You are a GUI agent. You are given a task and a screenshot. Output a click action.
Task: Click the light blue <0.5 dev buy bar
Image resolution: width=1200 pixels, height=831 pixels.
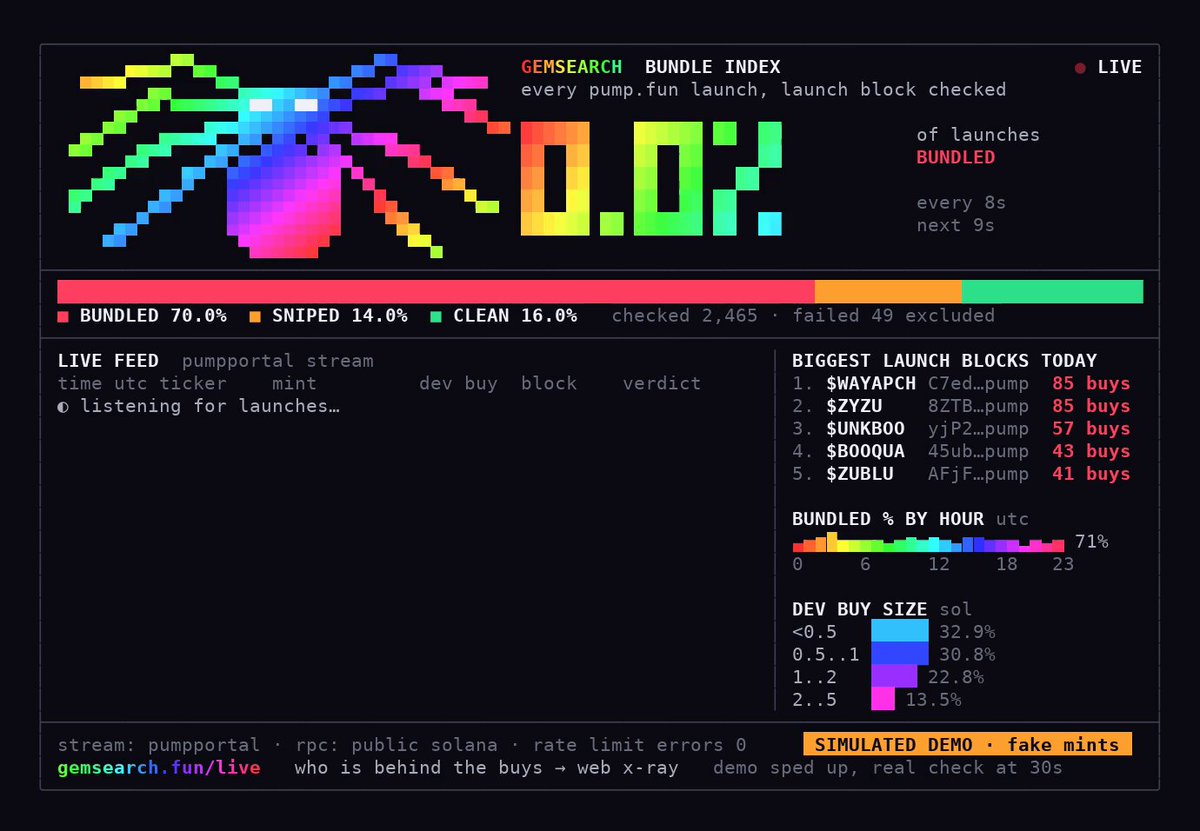click(900, 631)
